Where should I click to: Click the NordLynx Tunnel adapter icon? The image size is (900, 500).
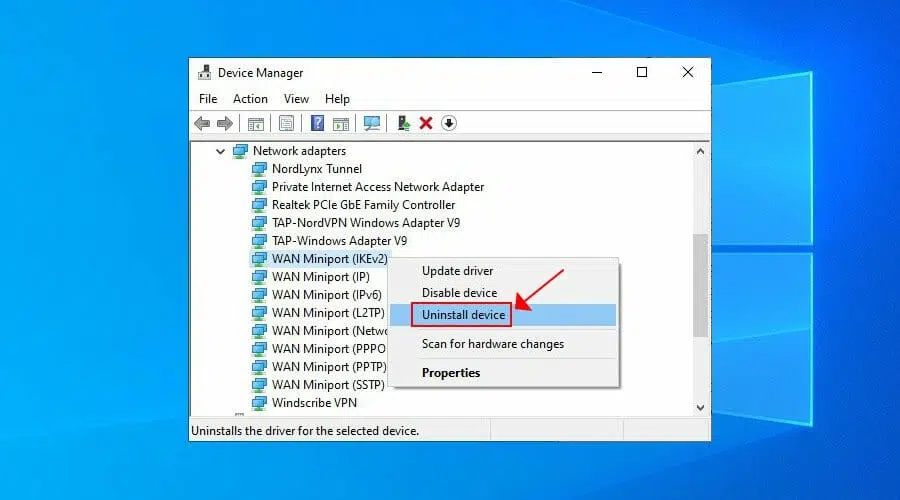coord(259,169)
